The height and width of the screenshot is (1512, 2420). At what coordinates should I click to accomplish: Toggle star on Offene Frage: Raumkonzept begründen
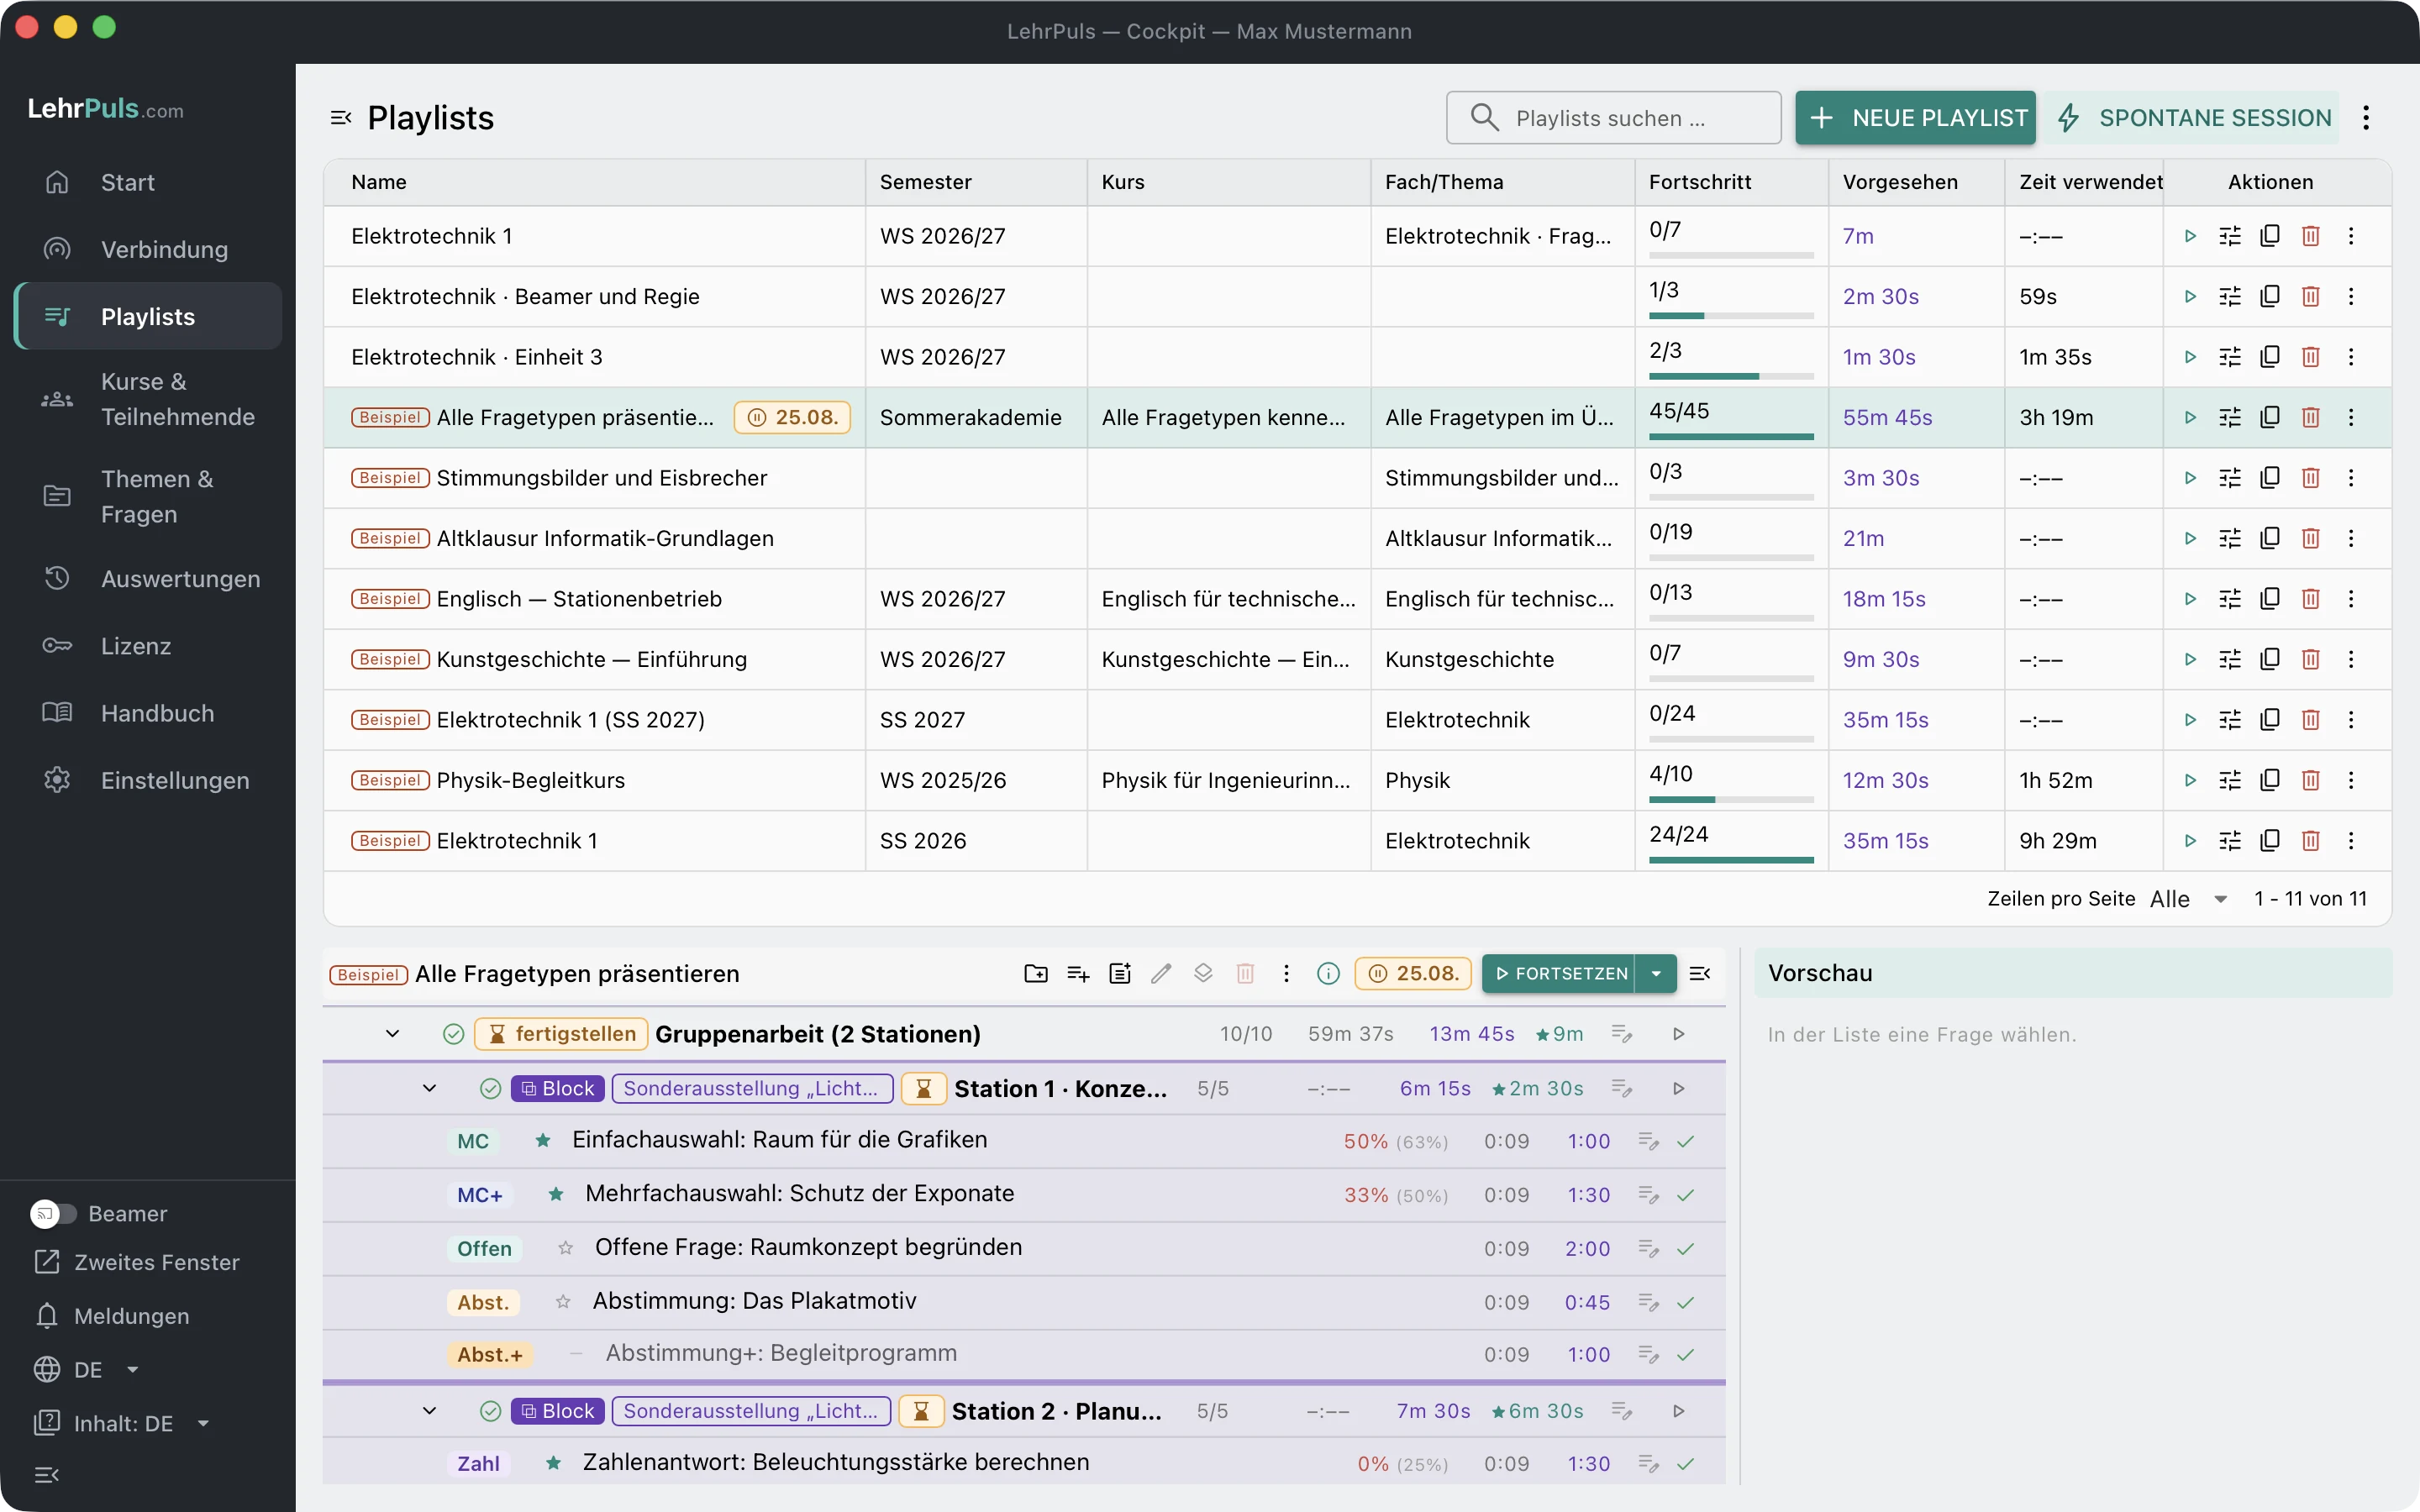click(x=566, y=1248)
